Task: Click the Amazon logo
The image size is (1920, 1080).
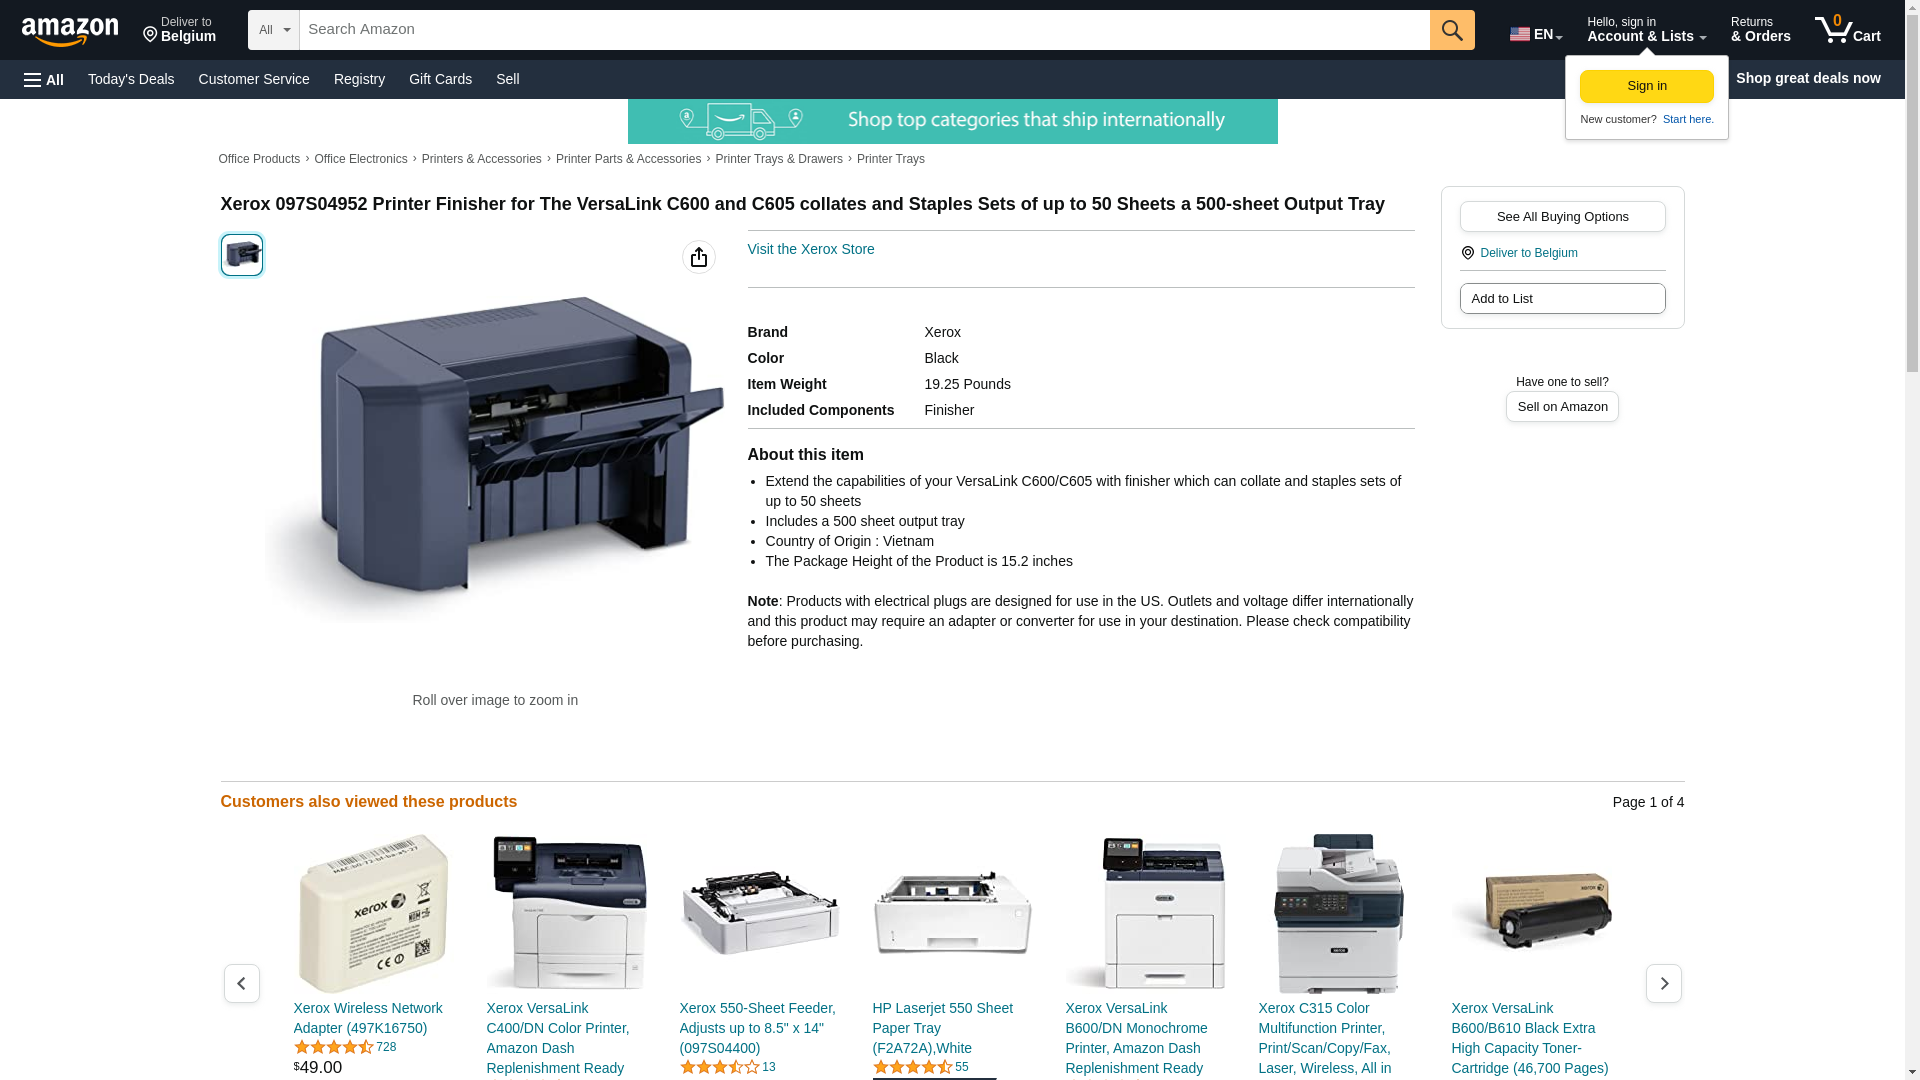Action: [70, 31]
